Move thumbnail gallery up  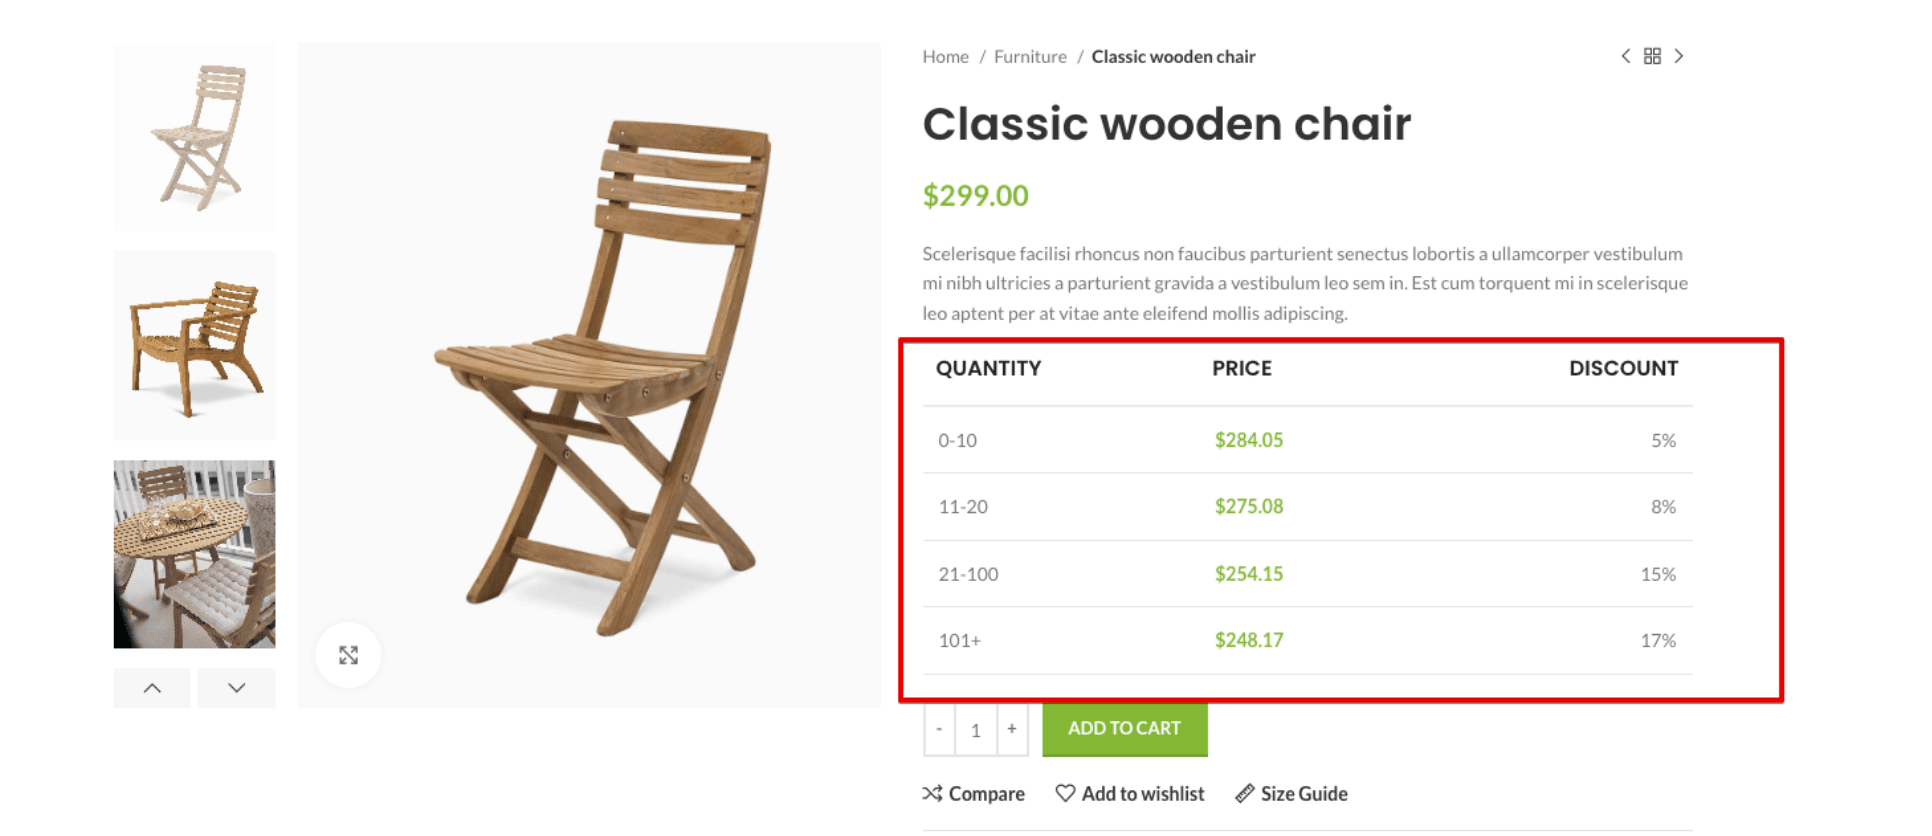click(152, 688)
